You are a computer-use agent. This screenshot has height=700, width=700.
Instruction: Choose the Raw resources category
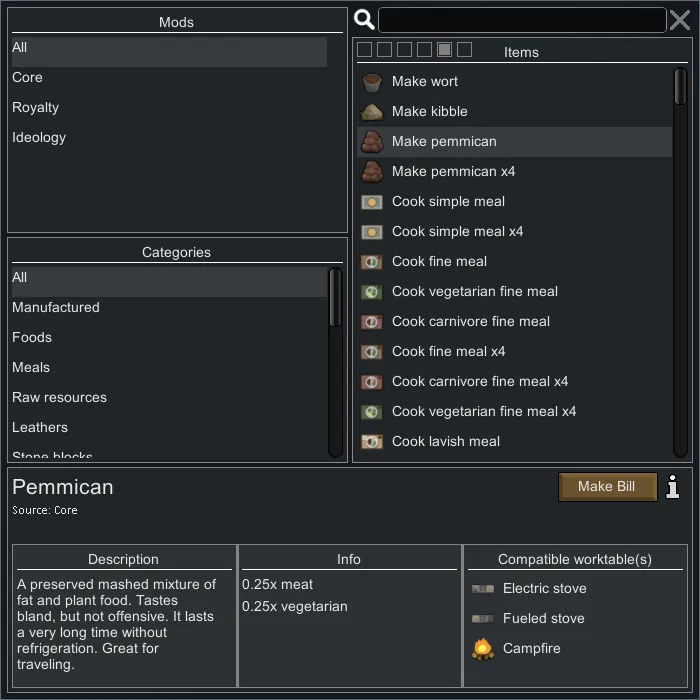(x=59, y=398)
